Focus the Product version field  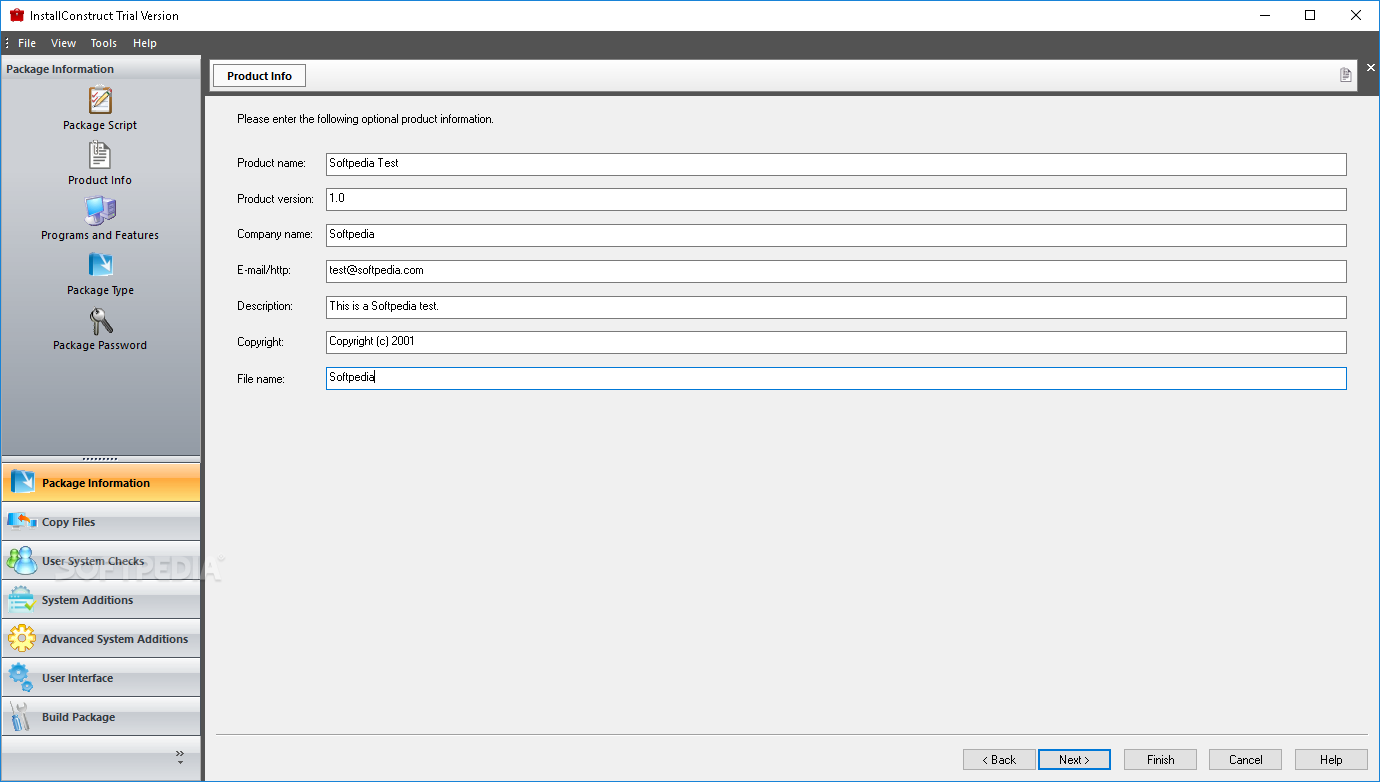click(836, 199)
